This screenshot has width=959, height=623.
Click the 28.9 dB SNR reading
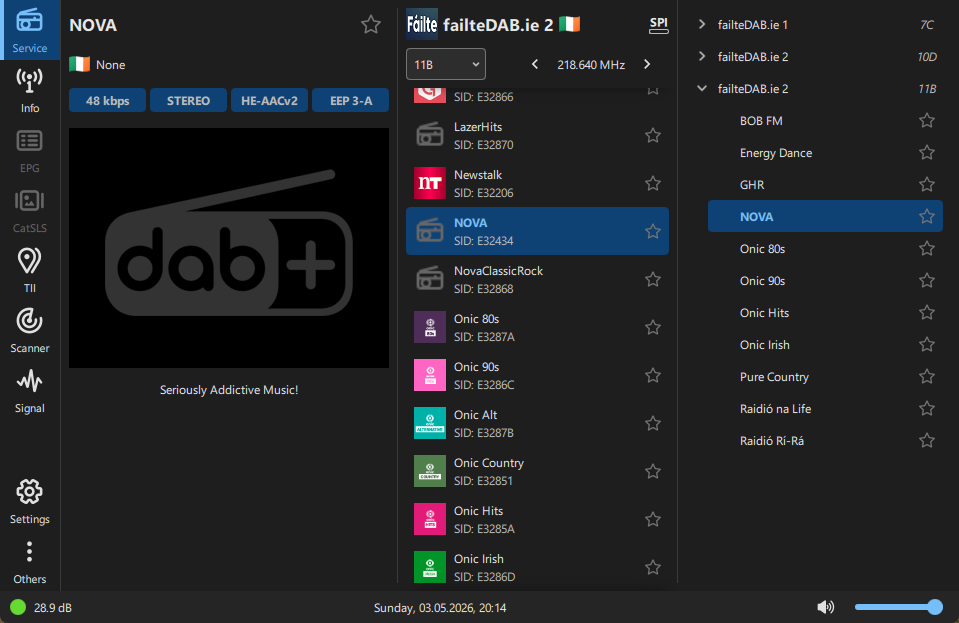[53, 608]
